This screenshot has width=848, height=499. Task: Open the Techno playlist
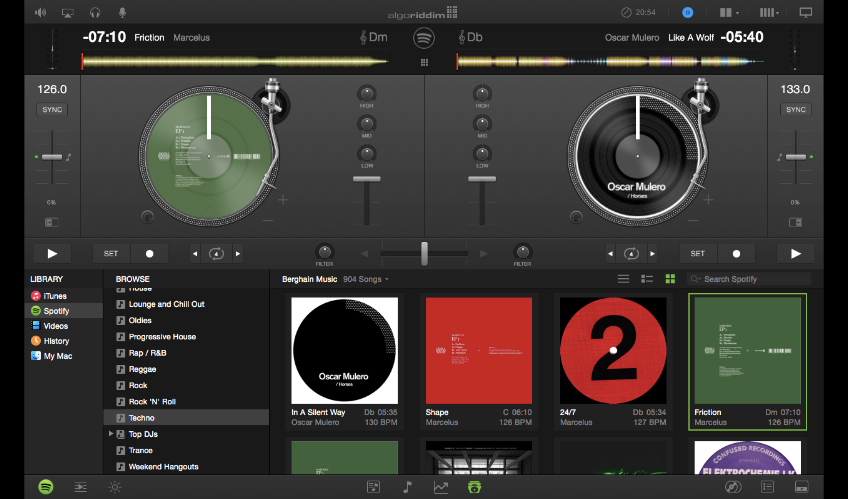click(186, 417)
